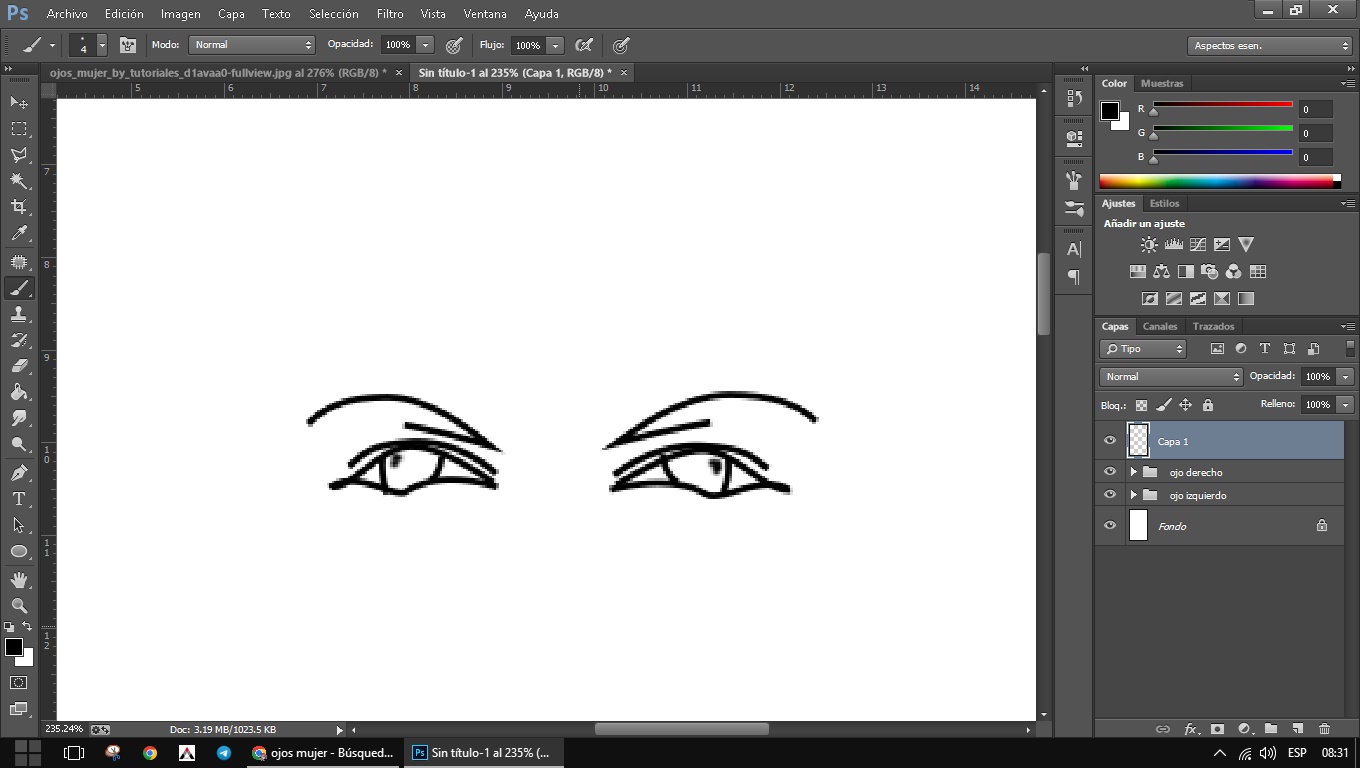Select the Zoom tool
Viewport: 1360px width, 768px height.
pos(19,605)
